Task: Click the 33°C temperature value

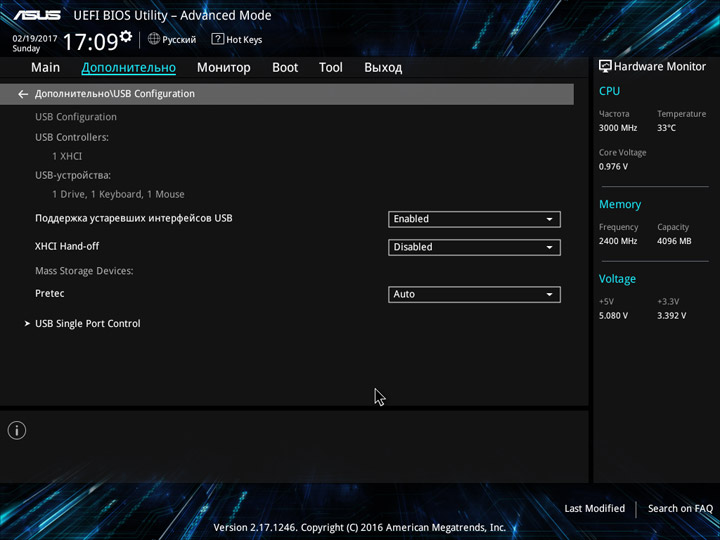Action: point(666,128)
